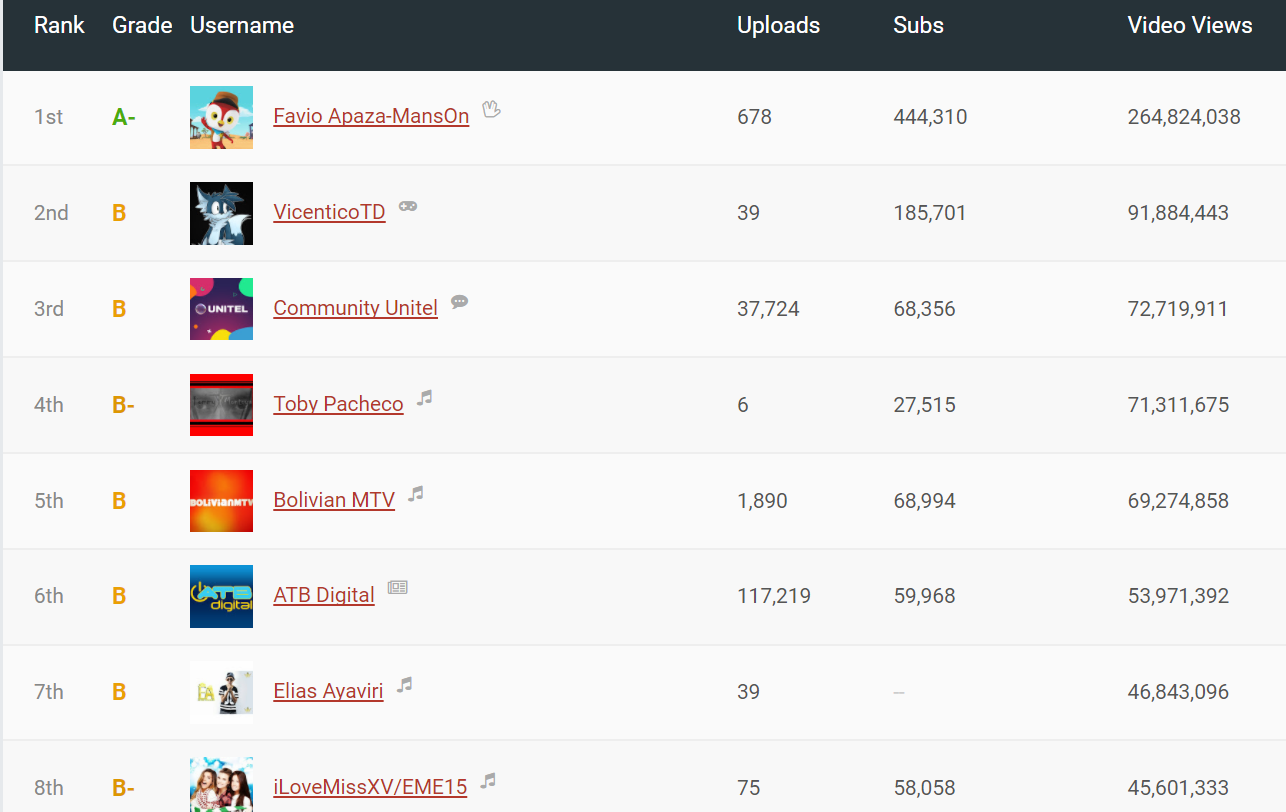Click the speech bubble icon beside Community Unitel
The height and width of the screenshot is (812, 1286).
tap(459, 301)
